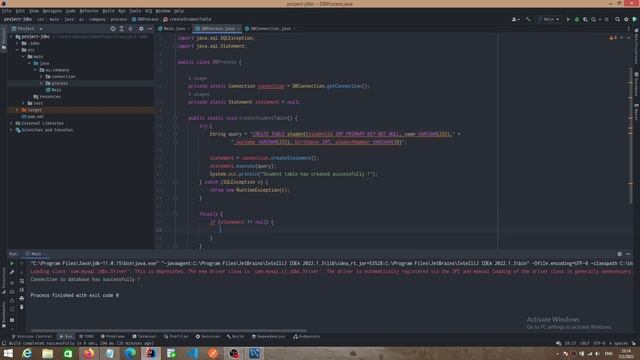Expand the .idea folder
Screen dimensions: 640x360
18,43
